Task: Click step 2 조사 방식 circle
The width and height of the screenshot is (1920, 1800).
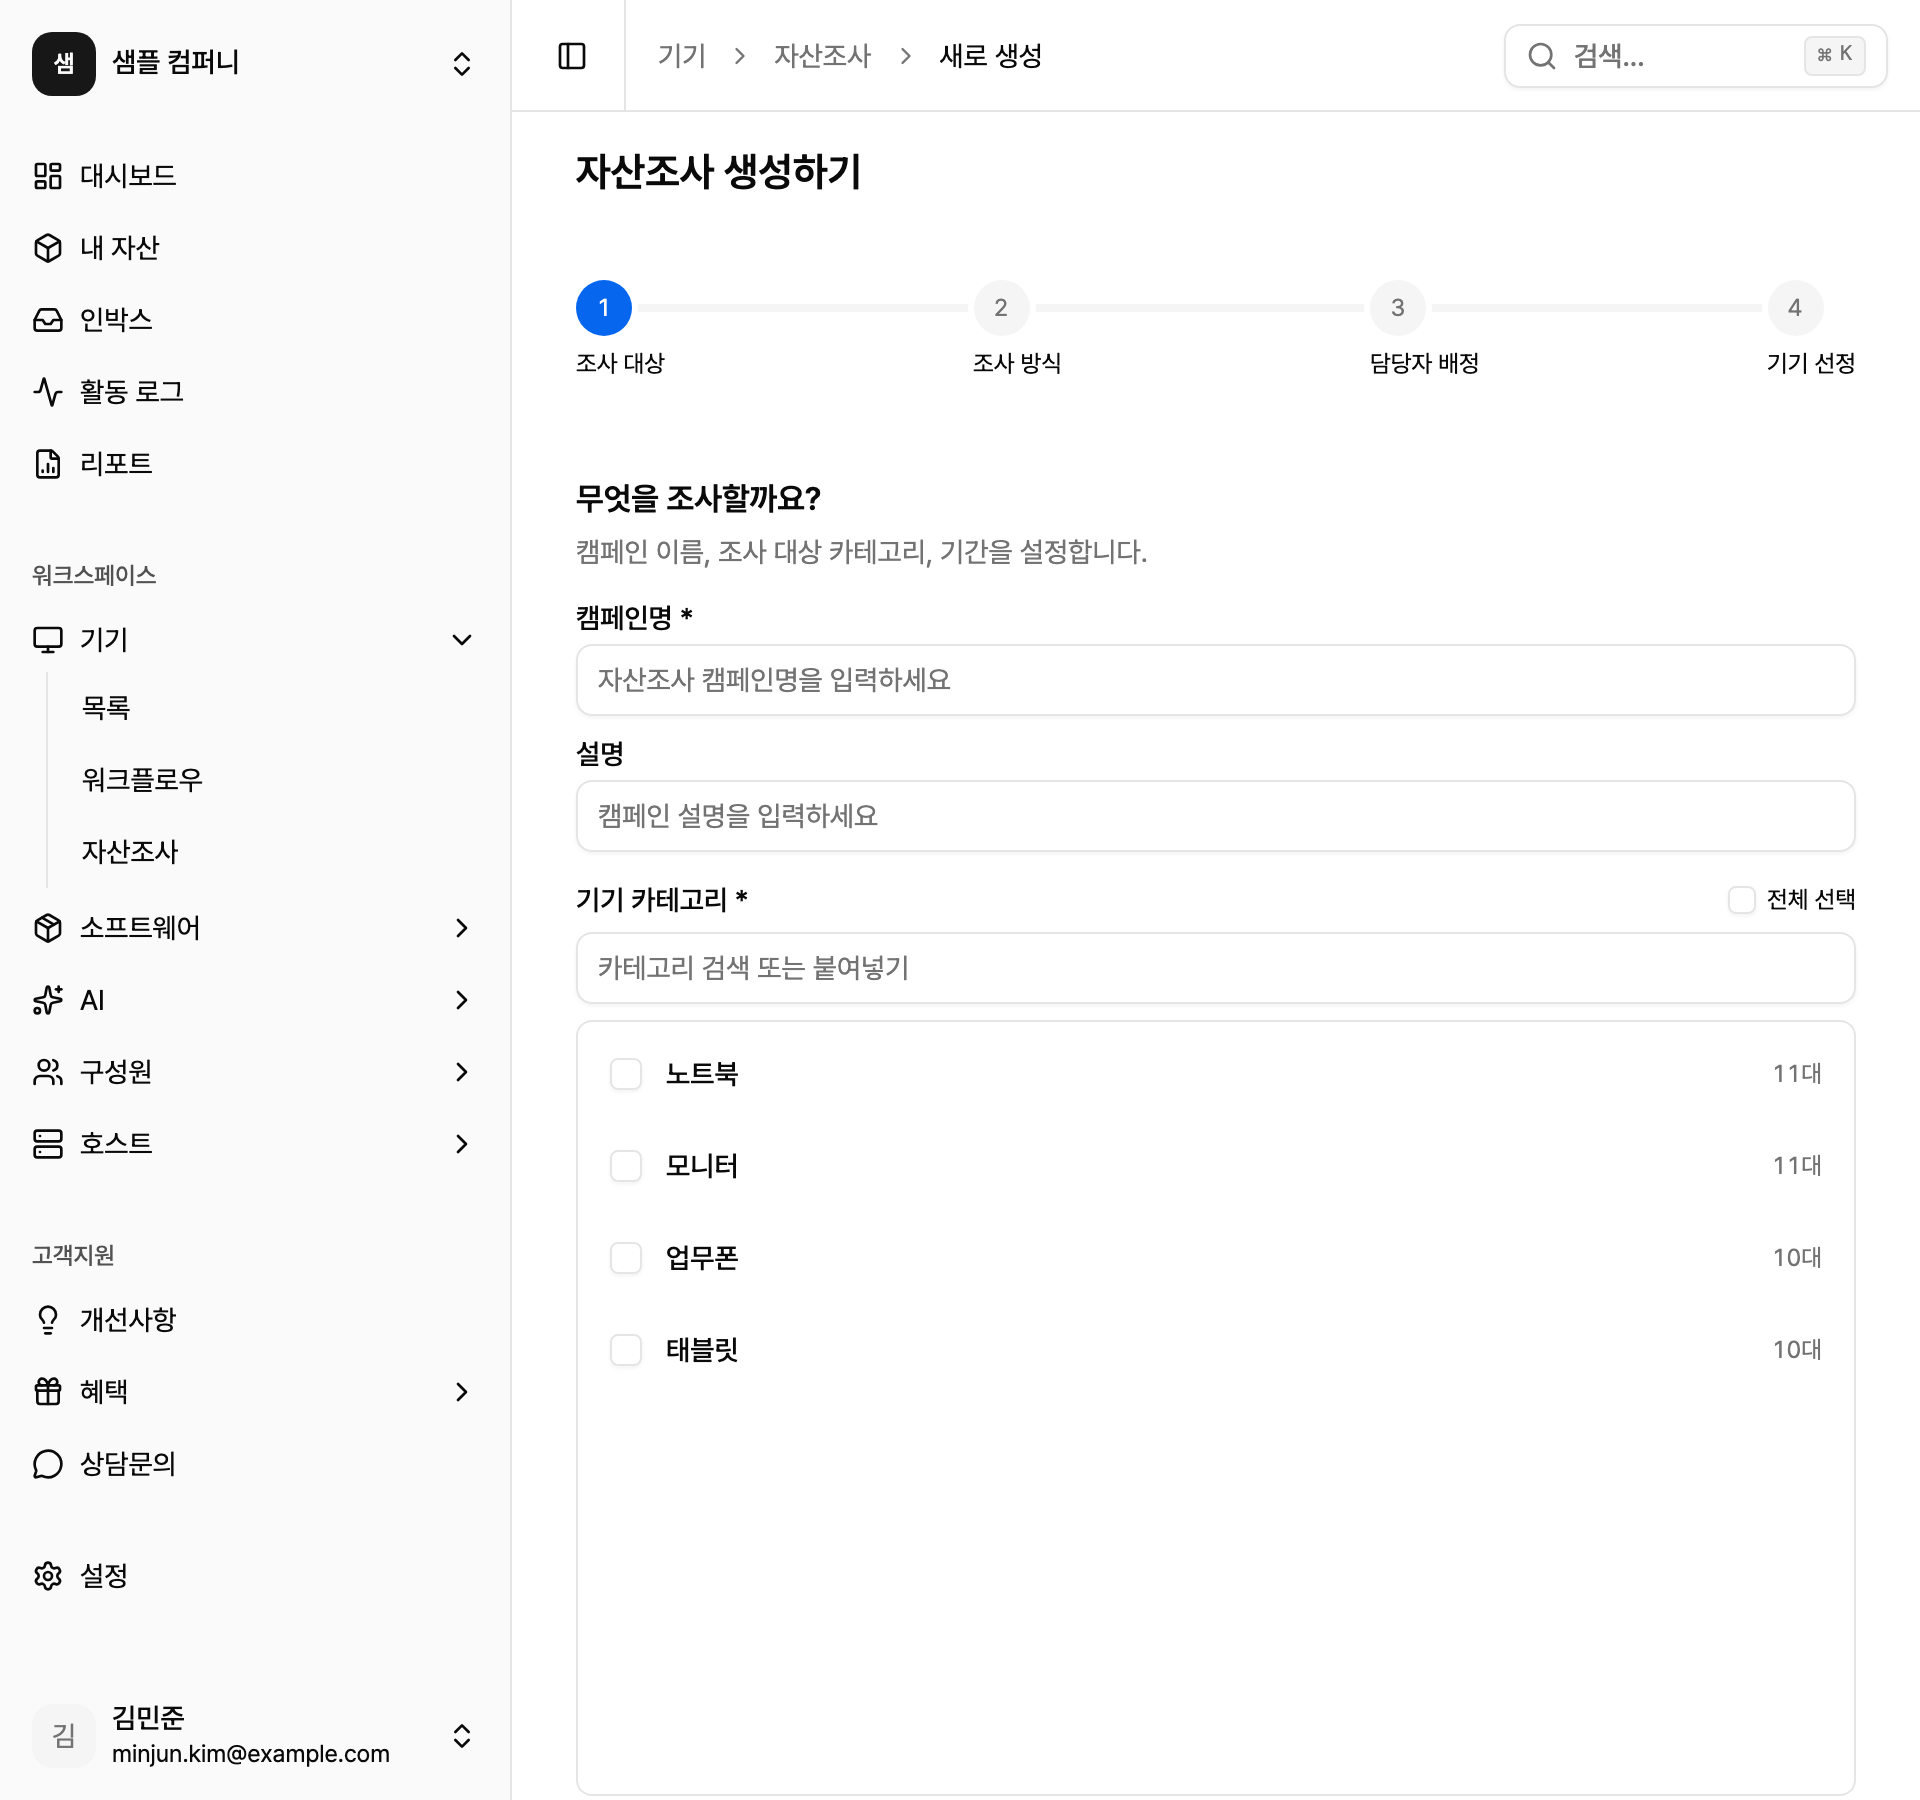Action: coord(1000,308)
